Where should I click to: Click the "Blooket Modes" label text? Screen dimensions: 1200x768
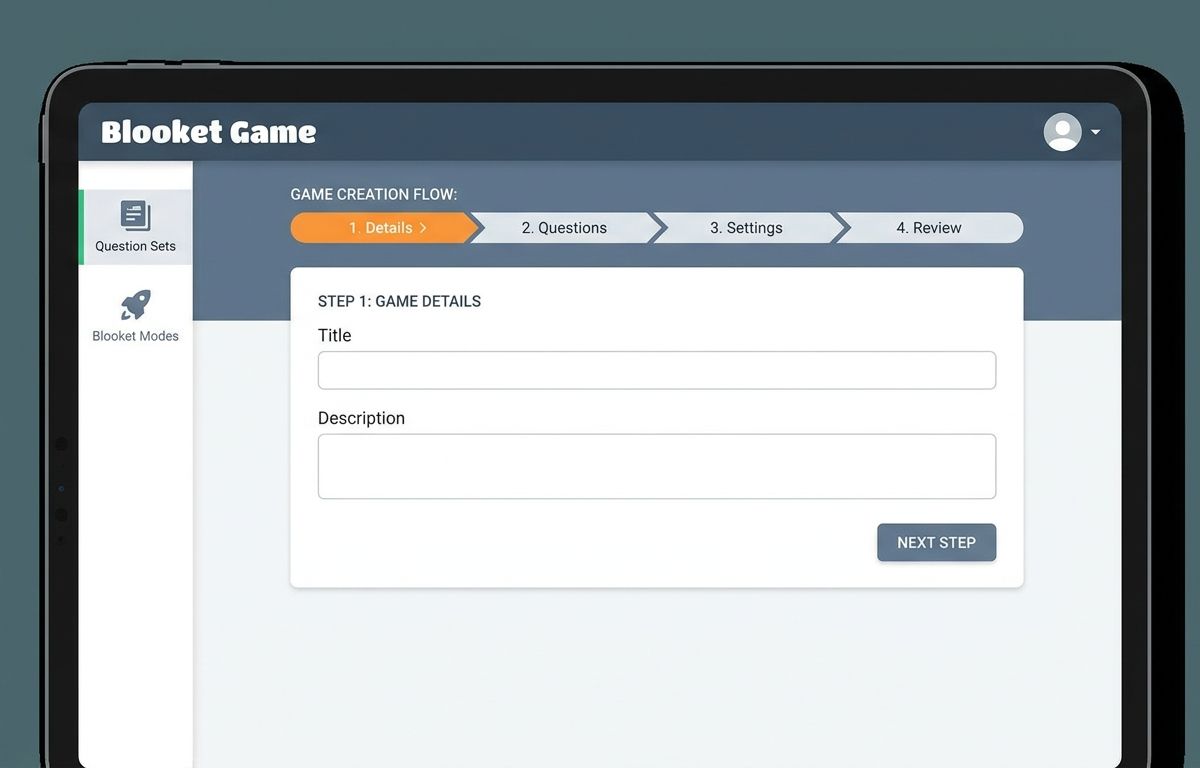click(x=135, y=336)
